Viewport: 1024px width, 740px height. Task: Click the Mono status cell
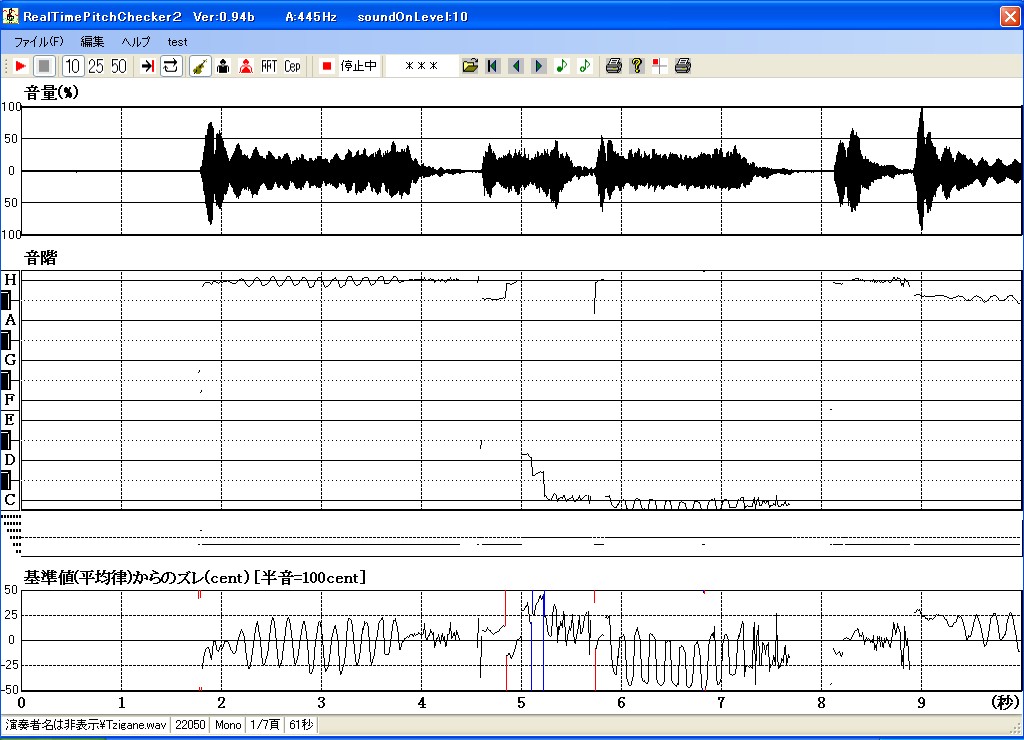coord(228,724)
